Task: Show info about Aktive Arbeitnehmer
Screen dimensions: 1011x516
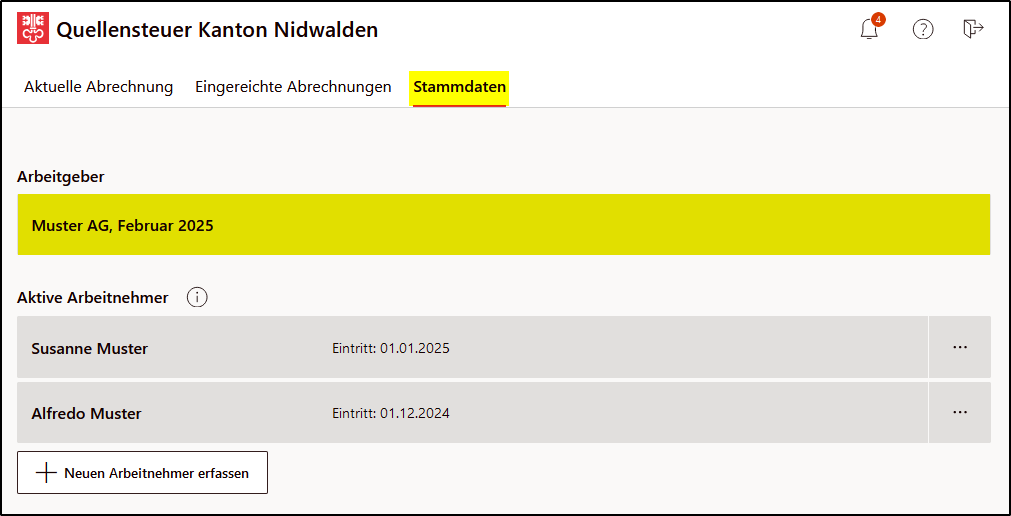Action: (197, 297)
